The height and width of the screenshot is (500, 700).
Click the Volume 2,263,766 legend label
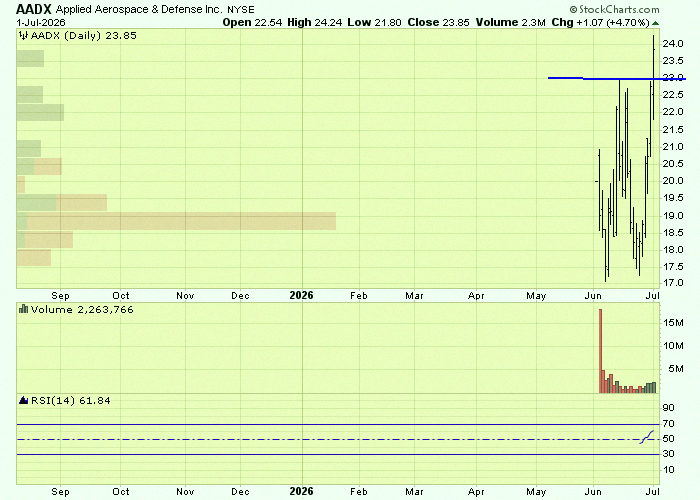[82, 309]
